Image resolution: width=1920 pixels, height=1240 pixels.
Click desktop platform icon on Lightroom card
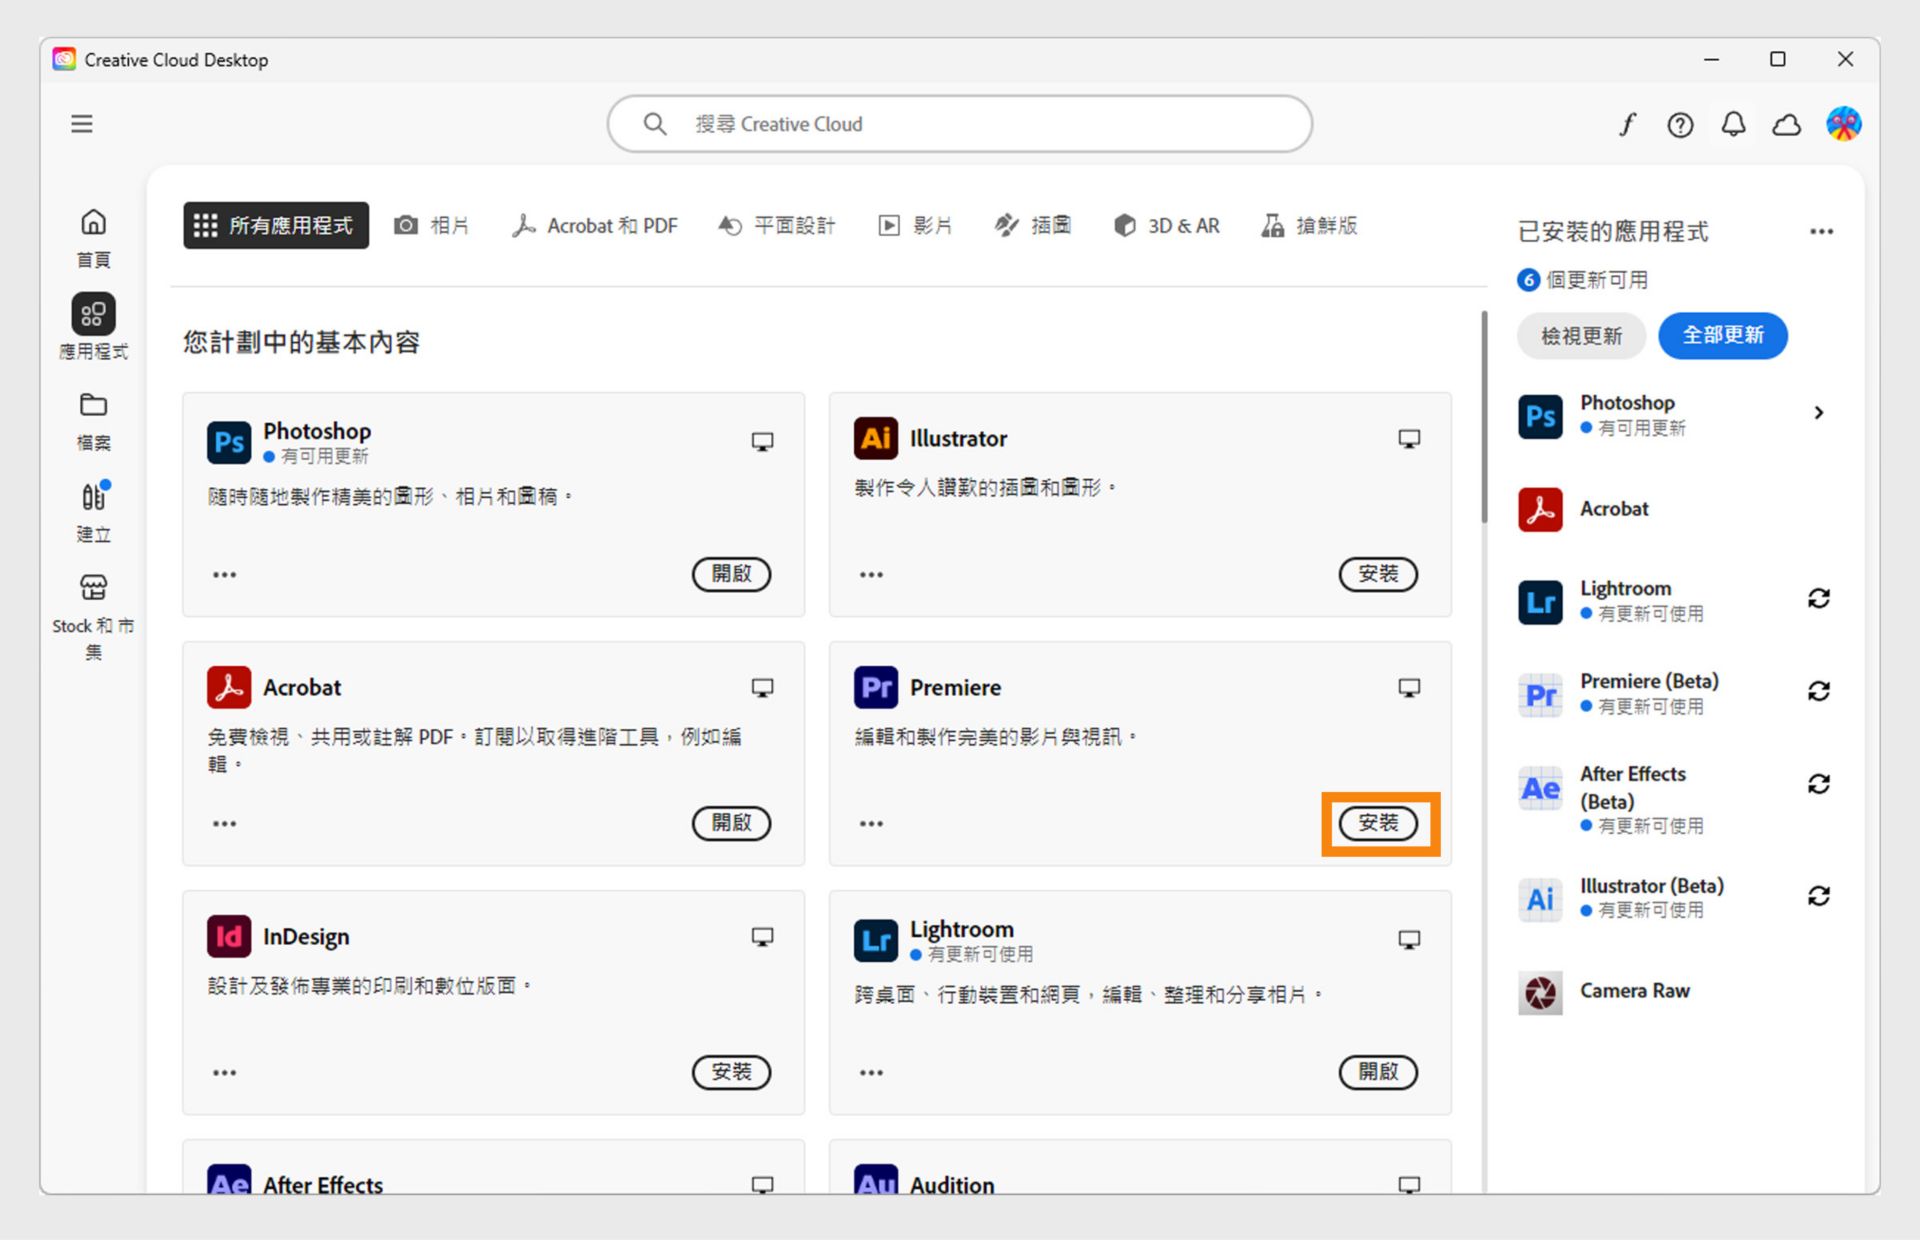[1409, 940]
